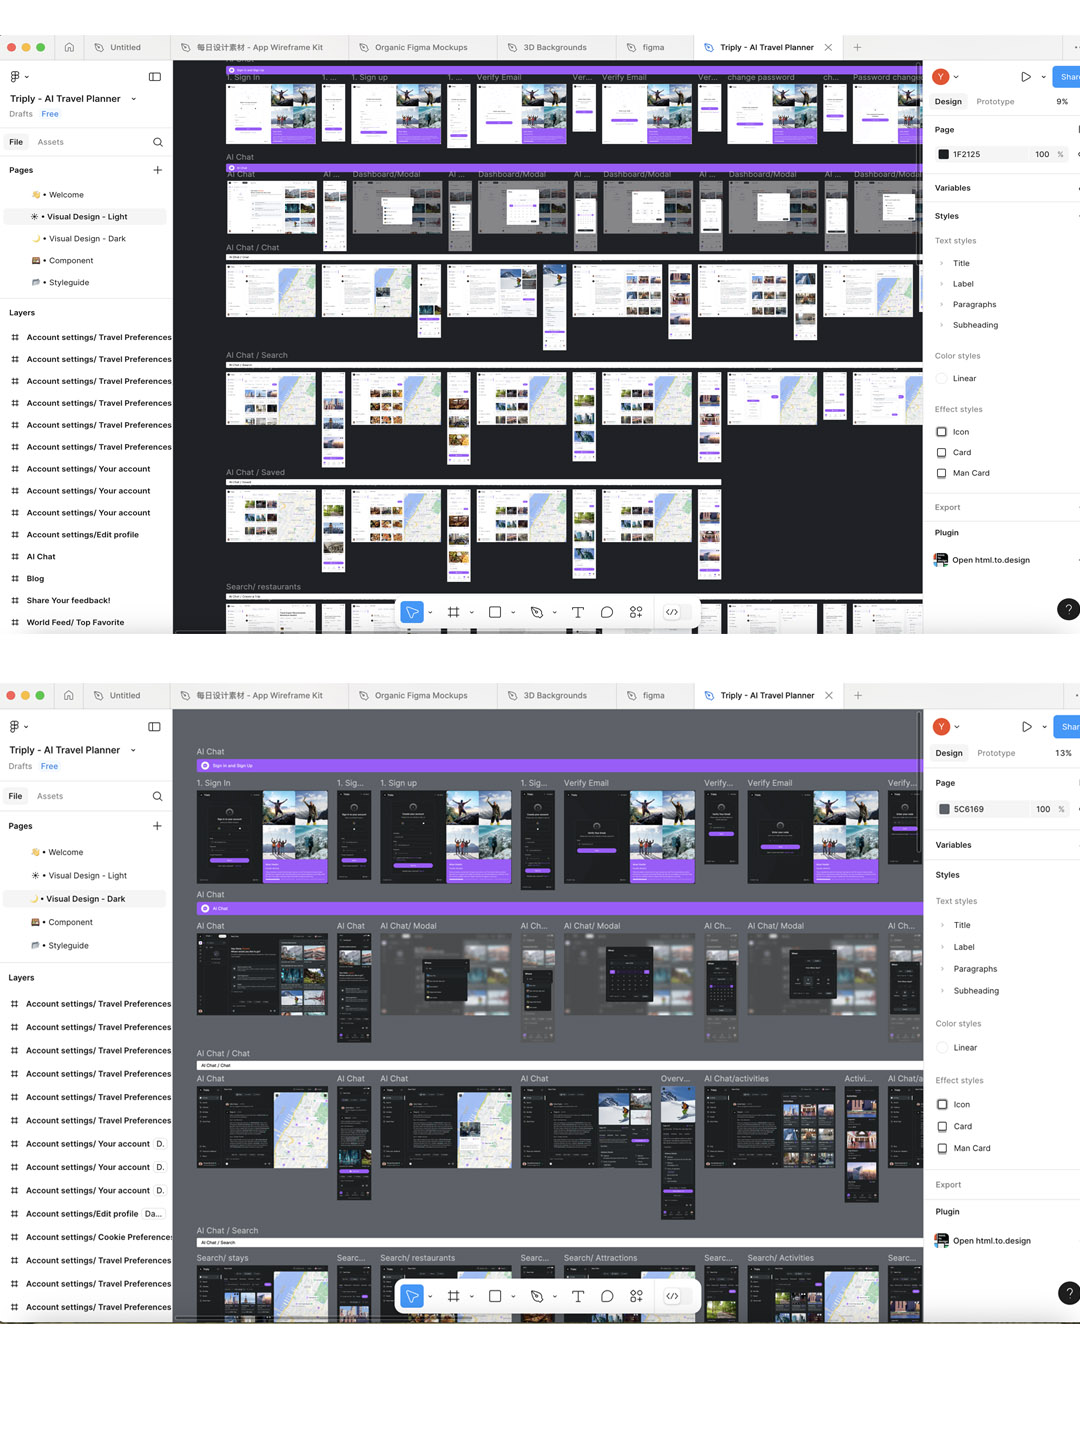Click Open html.to.design plugin in the upper window
Viewport: 1080px width, 1440px height.
pyautogui.click(x=990, y=560)
